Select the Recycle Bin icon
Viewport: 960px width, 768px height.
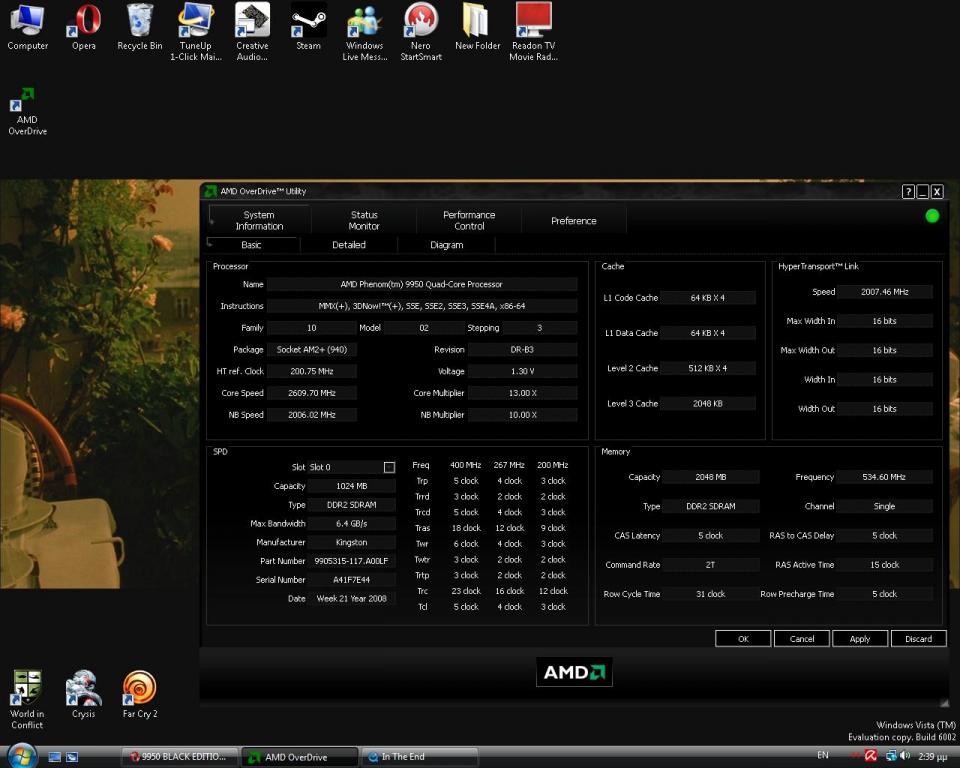pos(140,28)
